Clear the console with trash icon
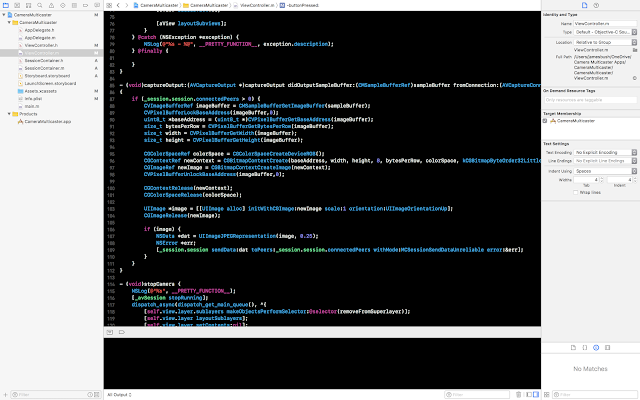Image resolution: width=640 pixels, height=400 pixels. 519,395
